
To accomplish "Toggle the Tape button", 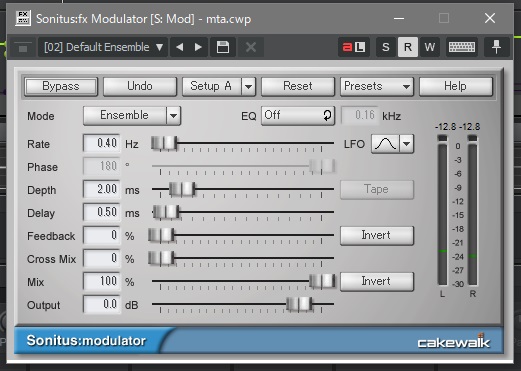I will 377,190.
